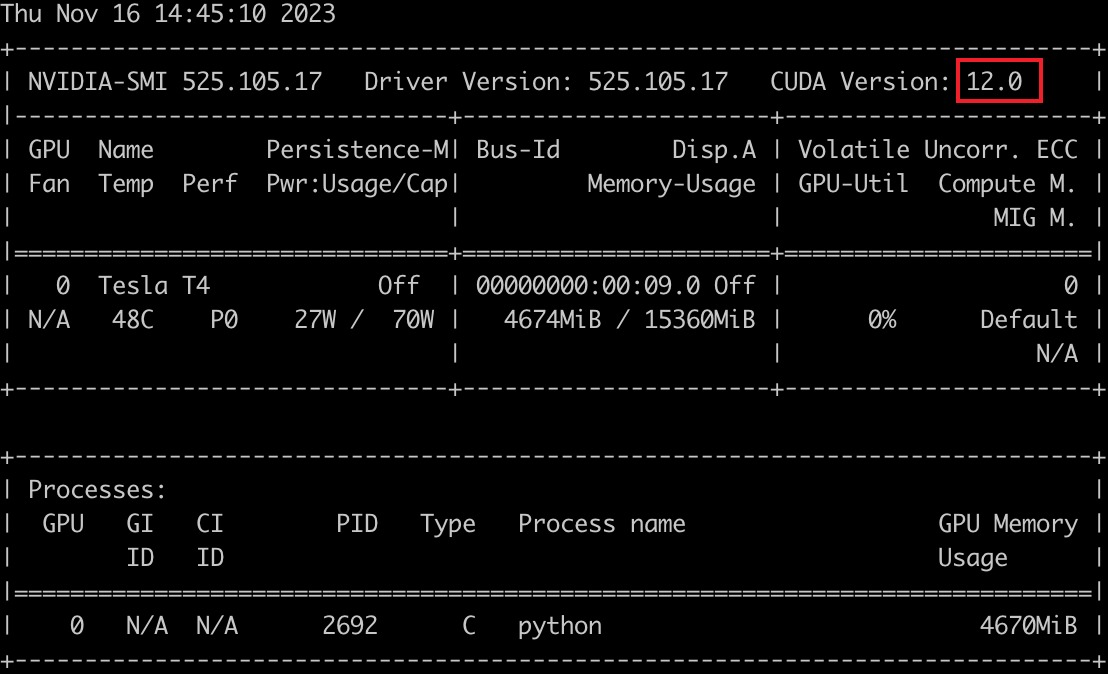Click the Volatile Uncorr. ECC header
1108x674 pixels.
(938, 150)
